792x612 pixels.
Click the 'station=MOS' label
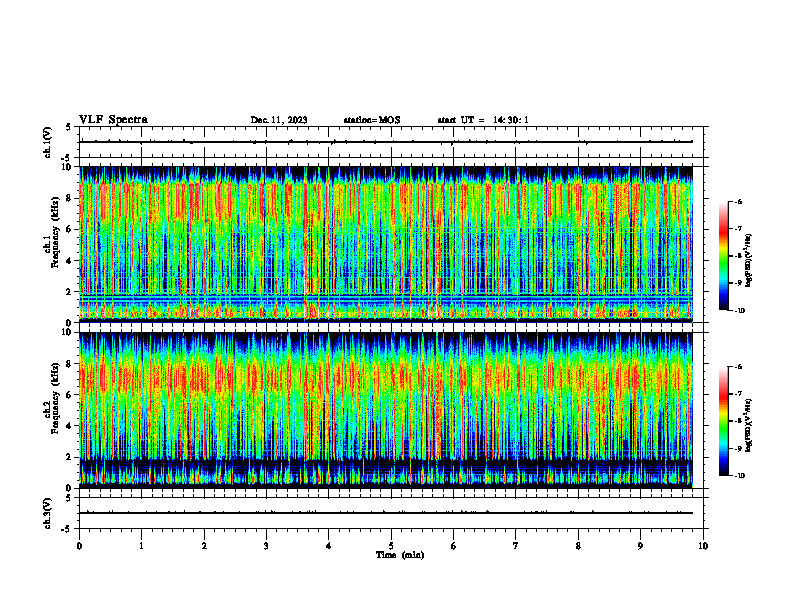pyautogui.click(x=372, y=120)
